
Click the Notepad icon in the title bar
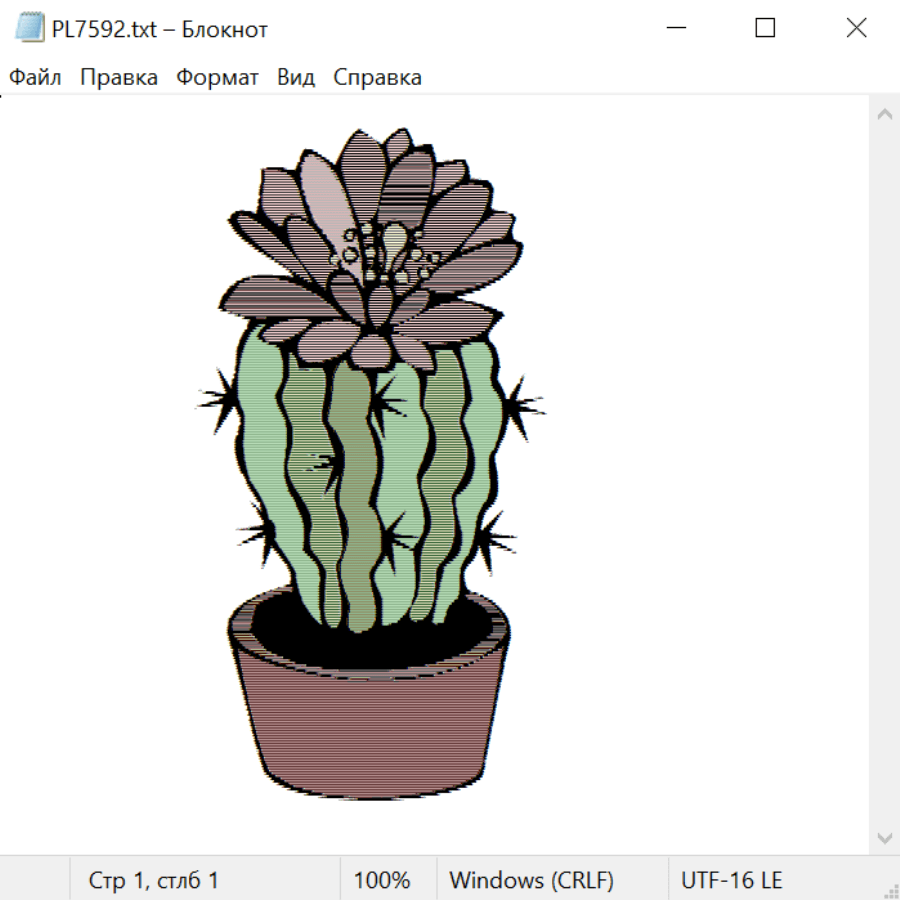tap(29, 29)
